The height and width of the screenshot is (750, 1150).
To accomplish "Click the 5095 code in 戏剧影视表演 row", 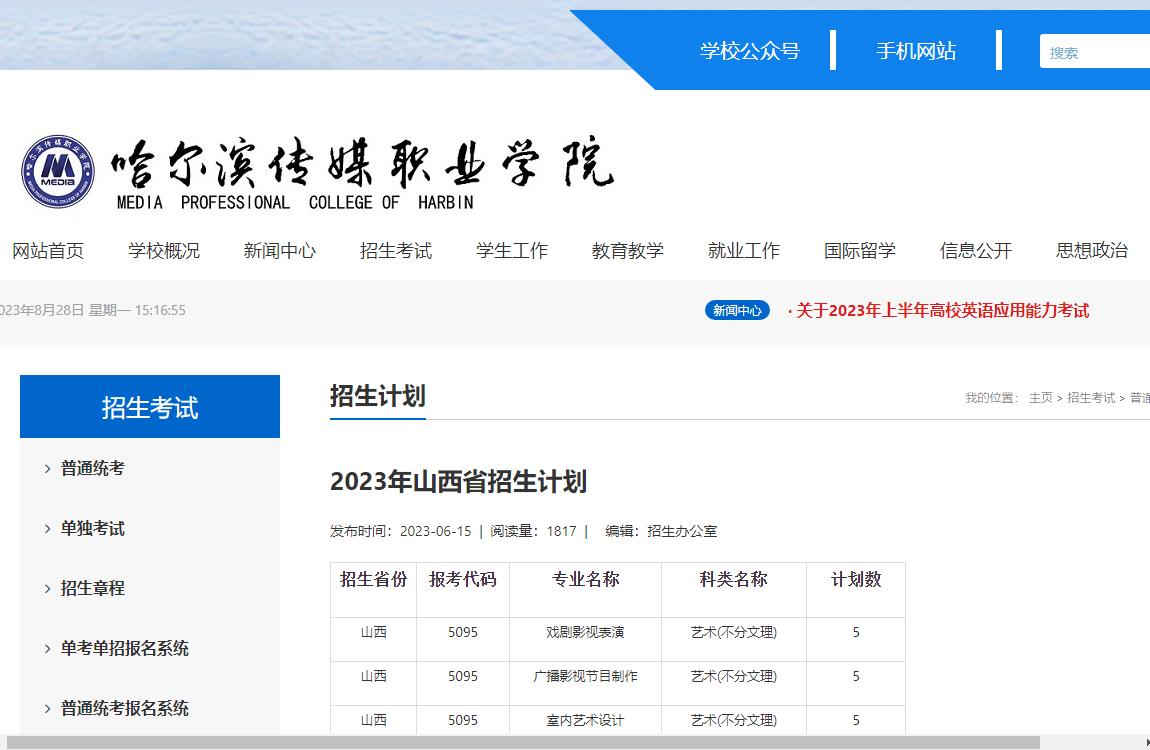I will click(x=463, y=632).
